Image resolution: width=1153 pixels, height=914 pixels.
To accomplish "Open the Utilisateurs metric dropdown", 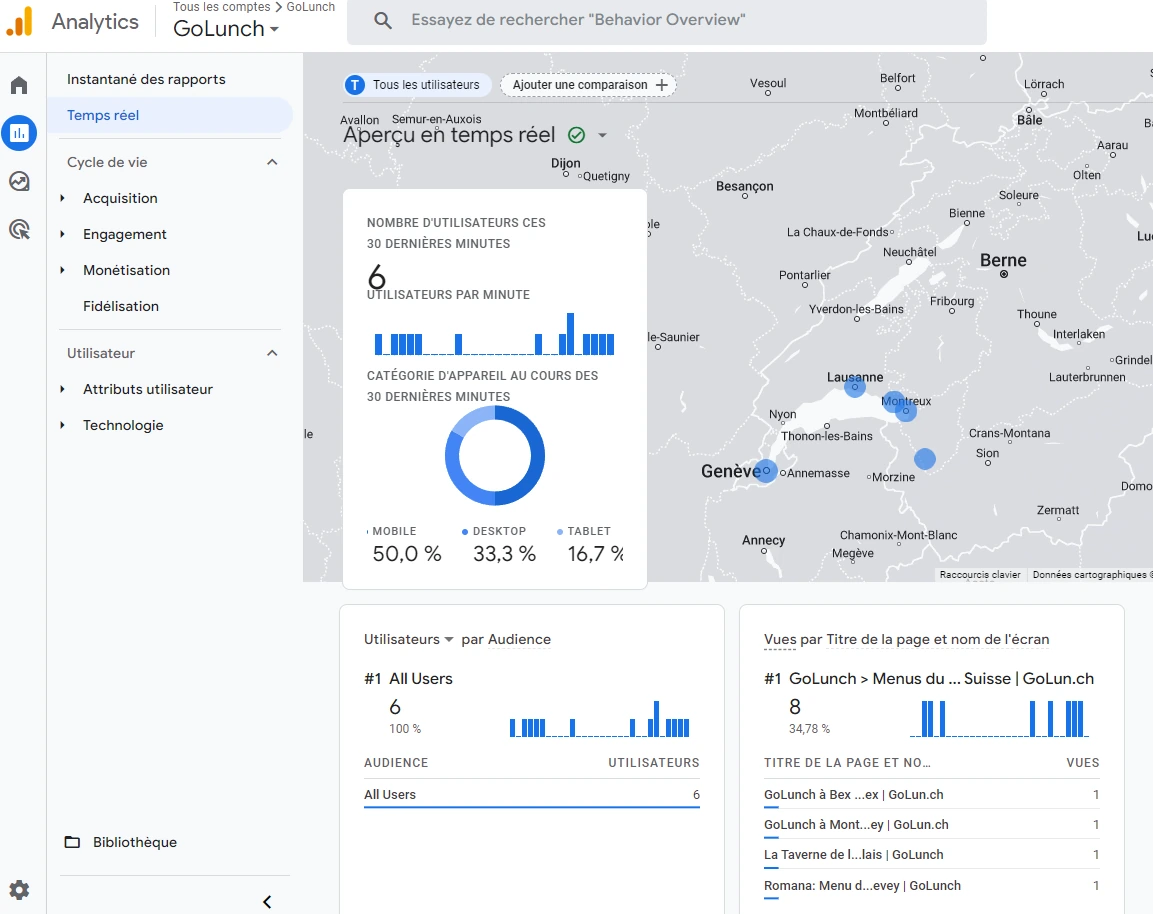I will coord(409,639).
